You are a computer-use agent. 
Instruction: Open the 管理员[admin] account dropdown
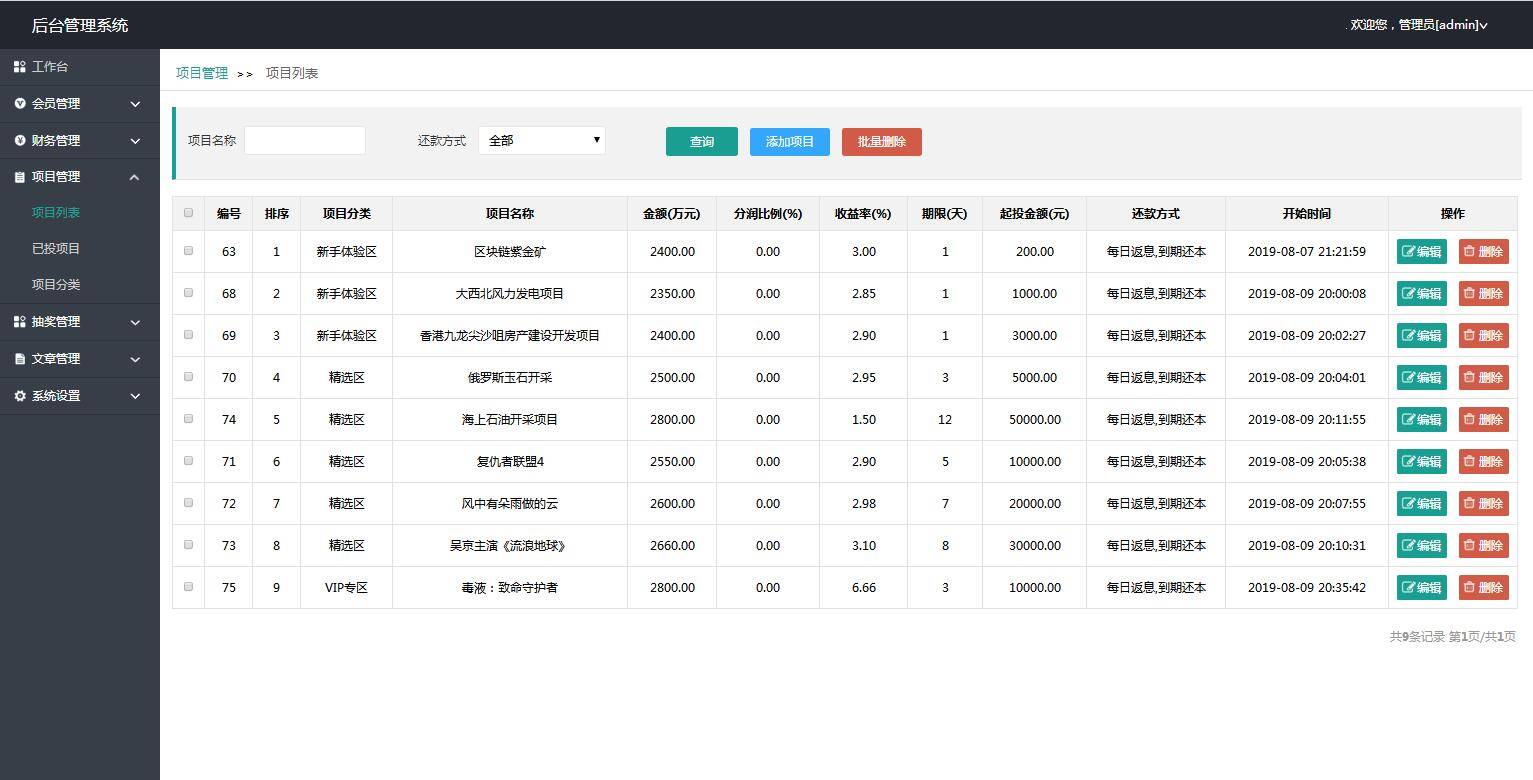[x=1419, y=24]
